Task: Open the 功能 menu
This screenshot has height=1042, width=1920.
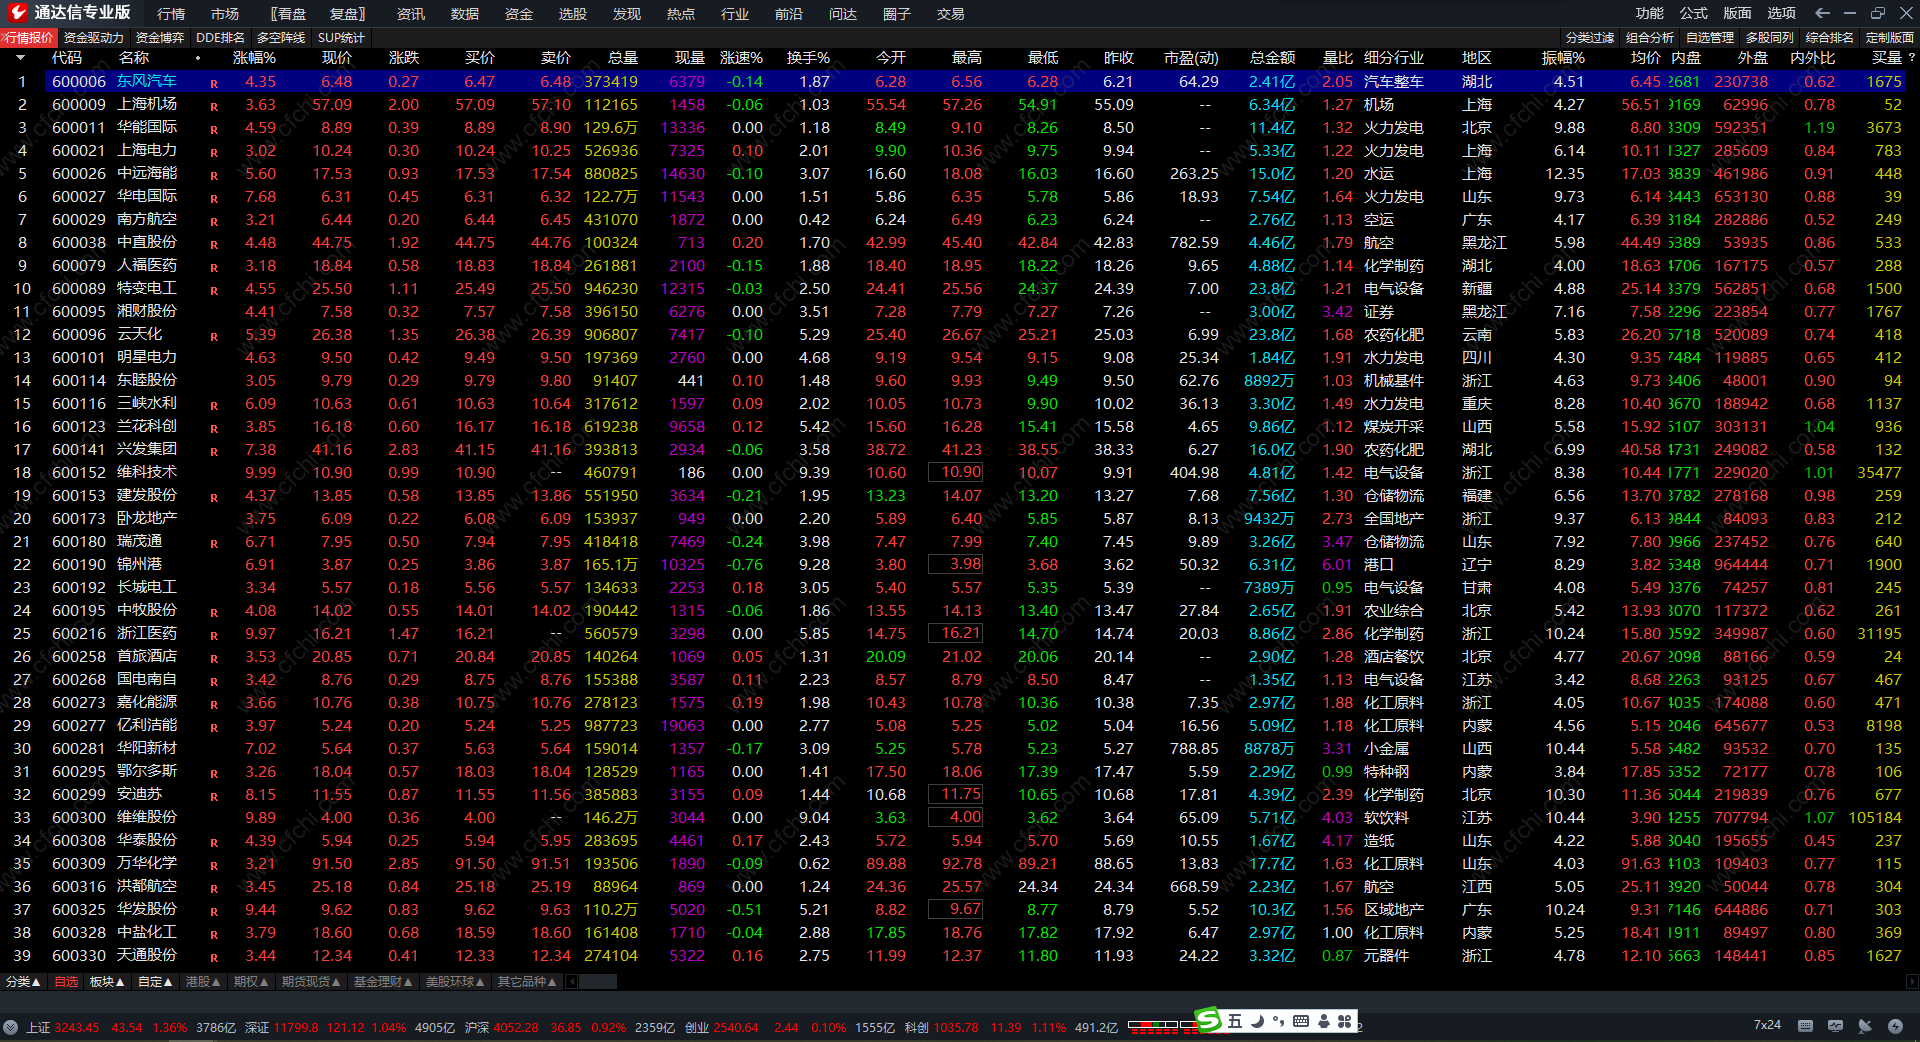Action: pyautogui.click(x=1650, y=13)
